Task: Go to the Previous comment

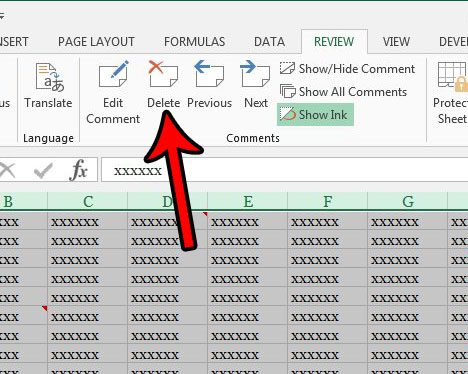Action: point(209,85)
